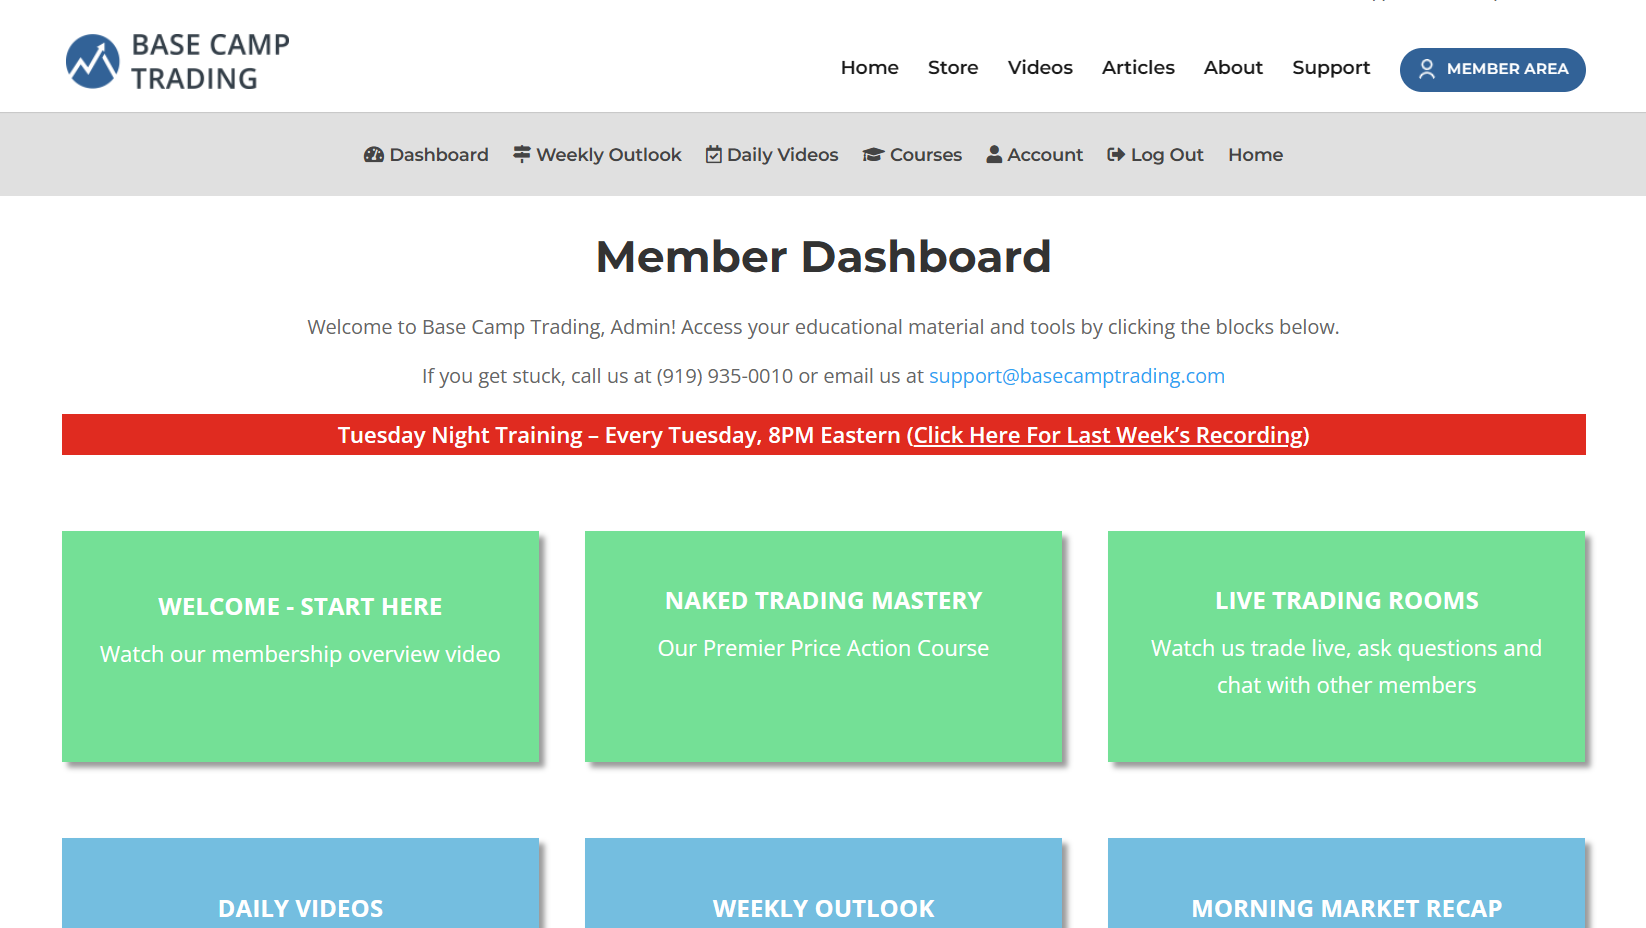Image resolution: width=1646 pixels, height=928 pixels.
Task: Select Home in the member navigation bar
Action: 1255,154
